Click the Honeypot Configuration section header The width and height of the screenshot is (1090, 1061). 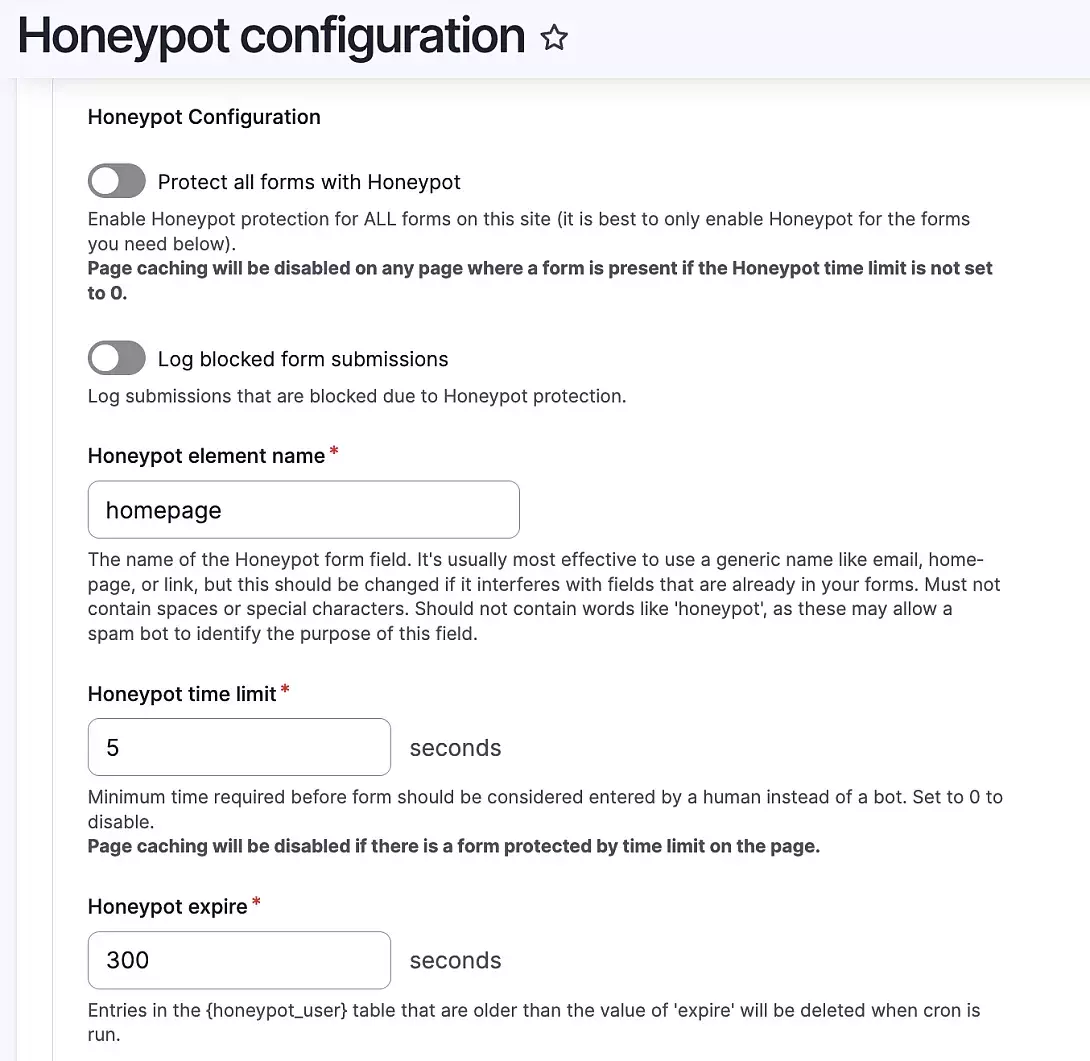[x=204, y=117]
